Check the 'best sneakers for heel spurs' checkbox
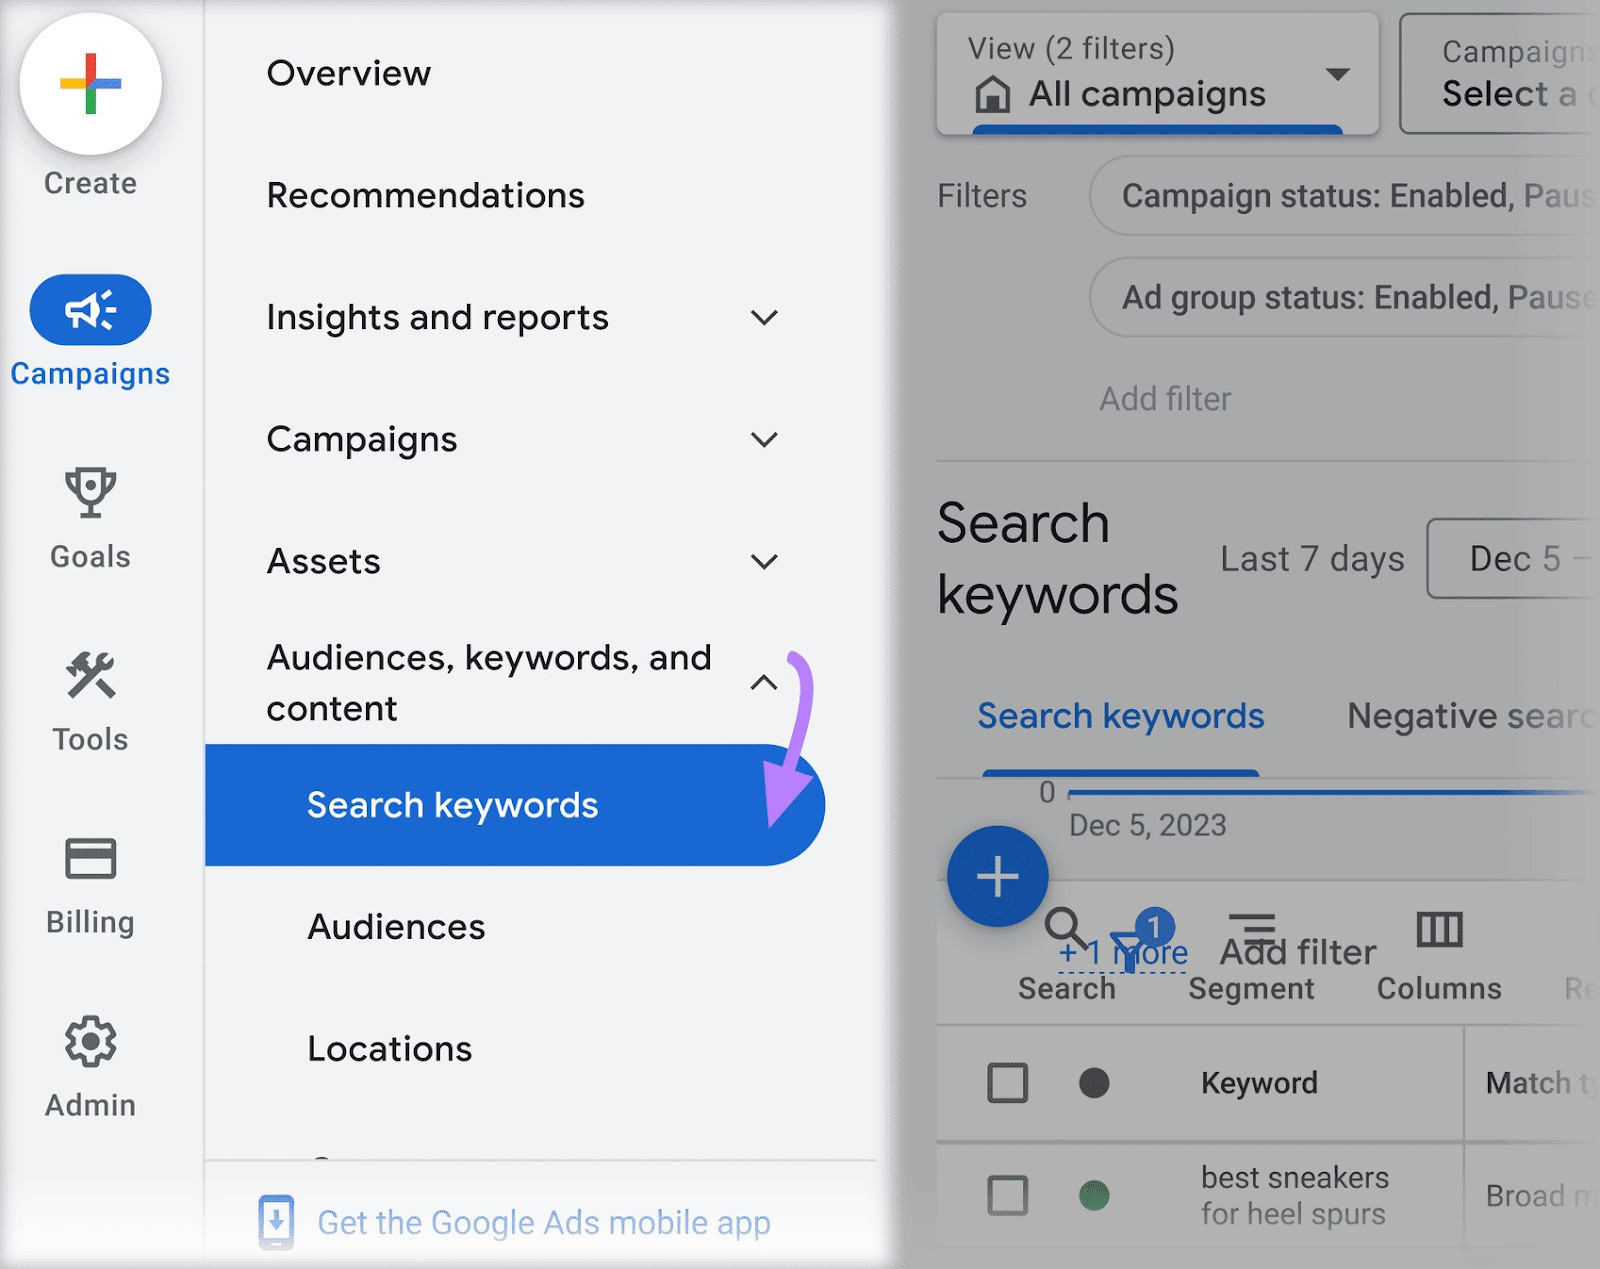1600x1269 pixels. click(x=1007, y=1195)
